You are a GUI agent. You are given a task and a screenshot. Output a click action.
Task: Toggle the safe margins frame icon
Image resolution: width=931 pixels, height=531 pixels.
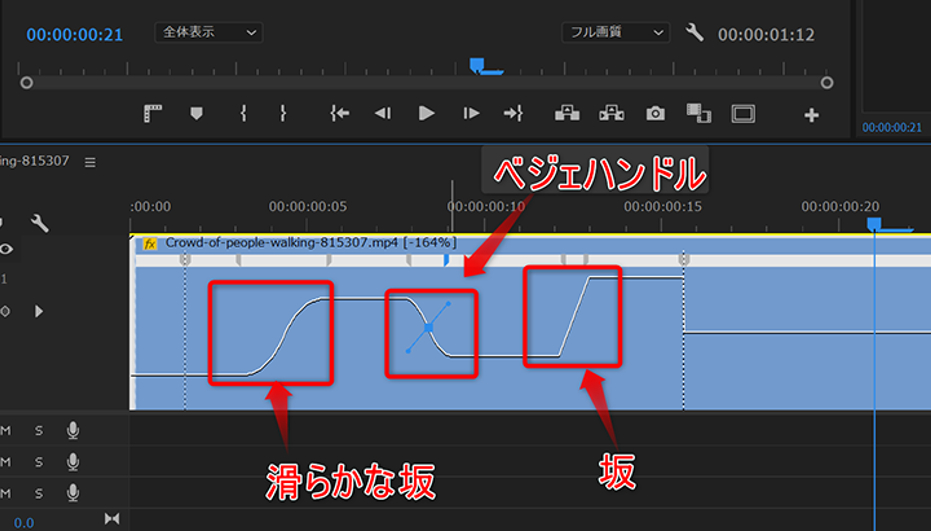click(x=743, y=113)
